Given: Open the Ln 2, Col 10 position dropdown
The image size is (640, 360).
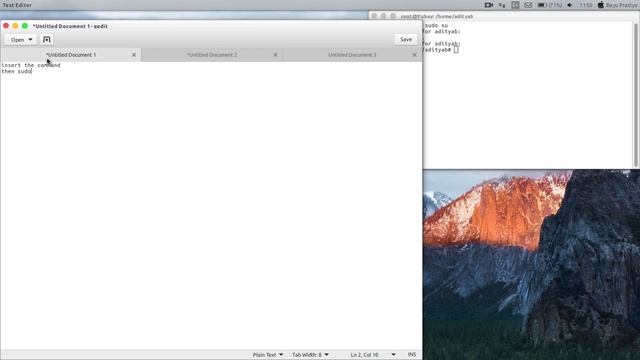Looking at the screenshot, I should point(373,355).
